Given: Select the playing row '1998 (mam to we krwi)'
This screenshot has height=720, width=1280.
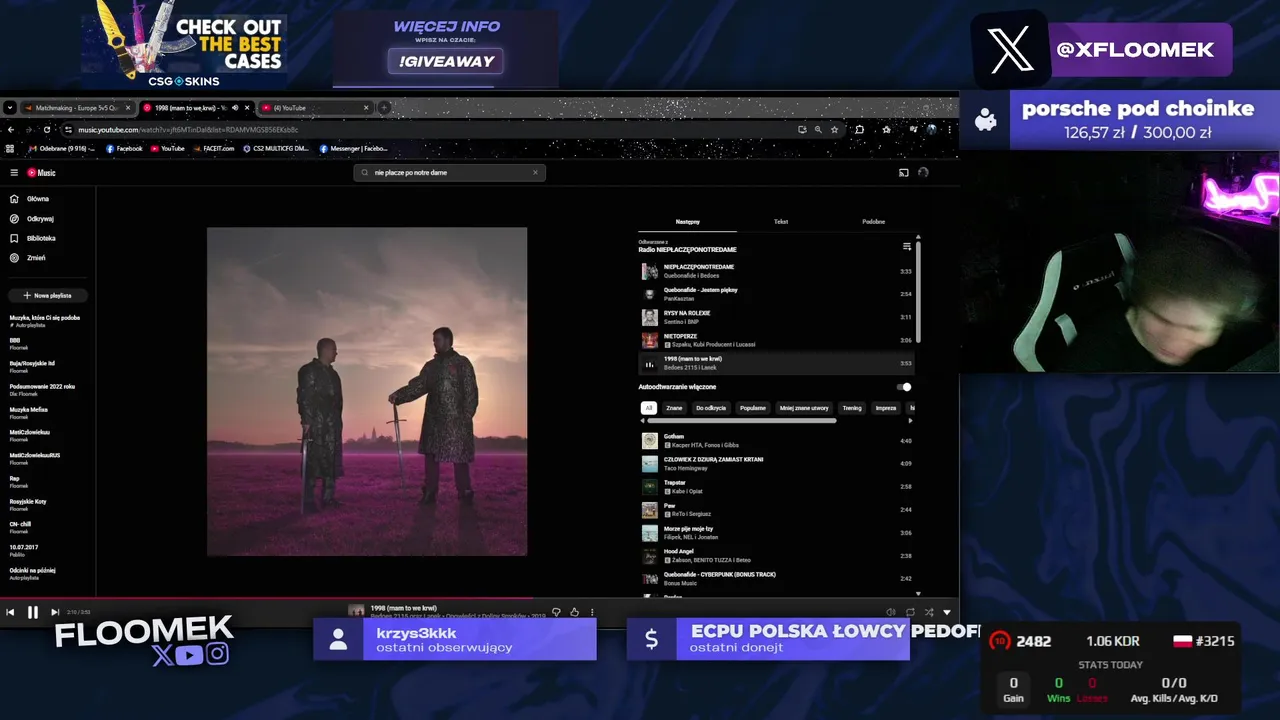Looking at the screenshot, I should [x=776, y=363].
